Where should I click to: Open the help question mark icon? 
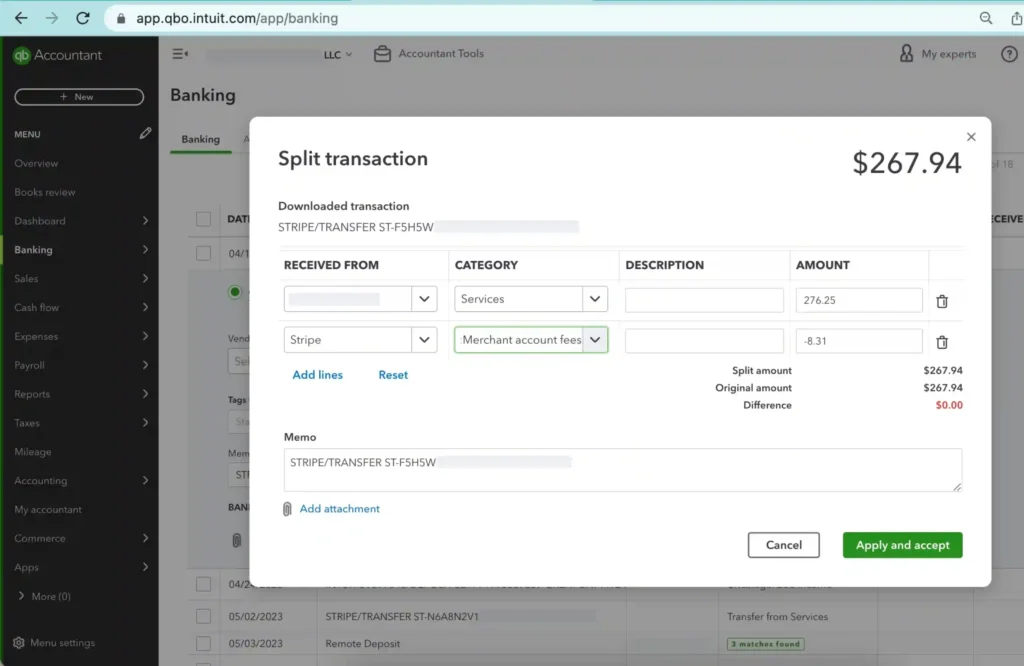tap(1009, 54)
